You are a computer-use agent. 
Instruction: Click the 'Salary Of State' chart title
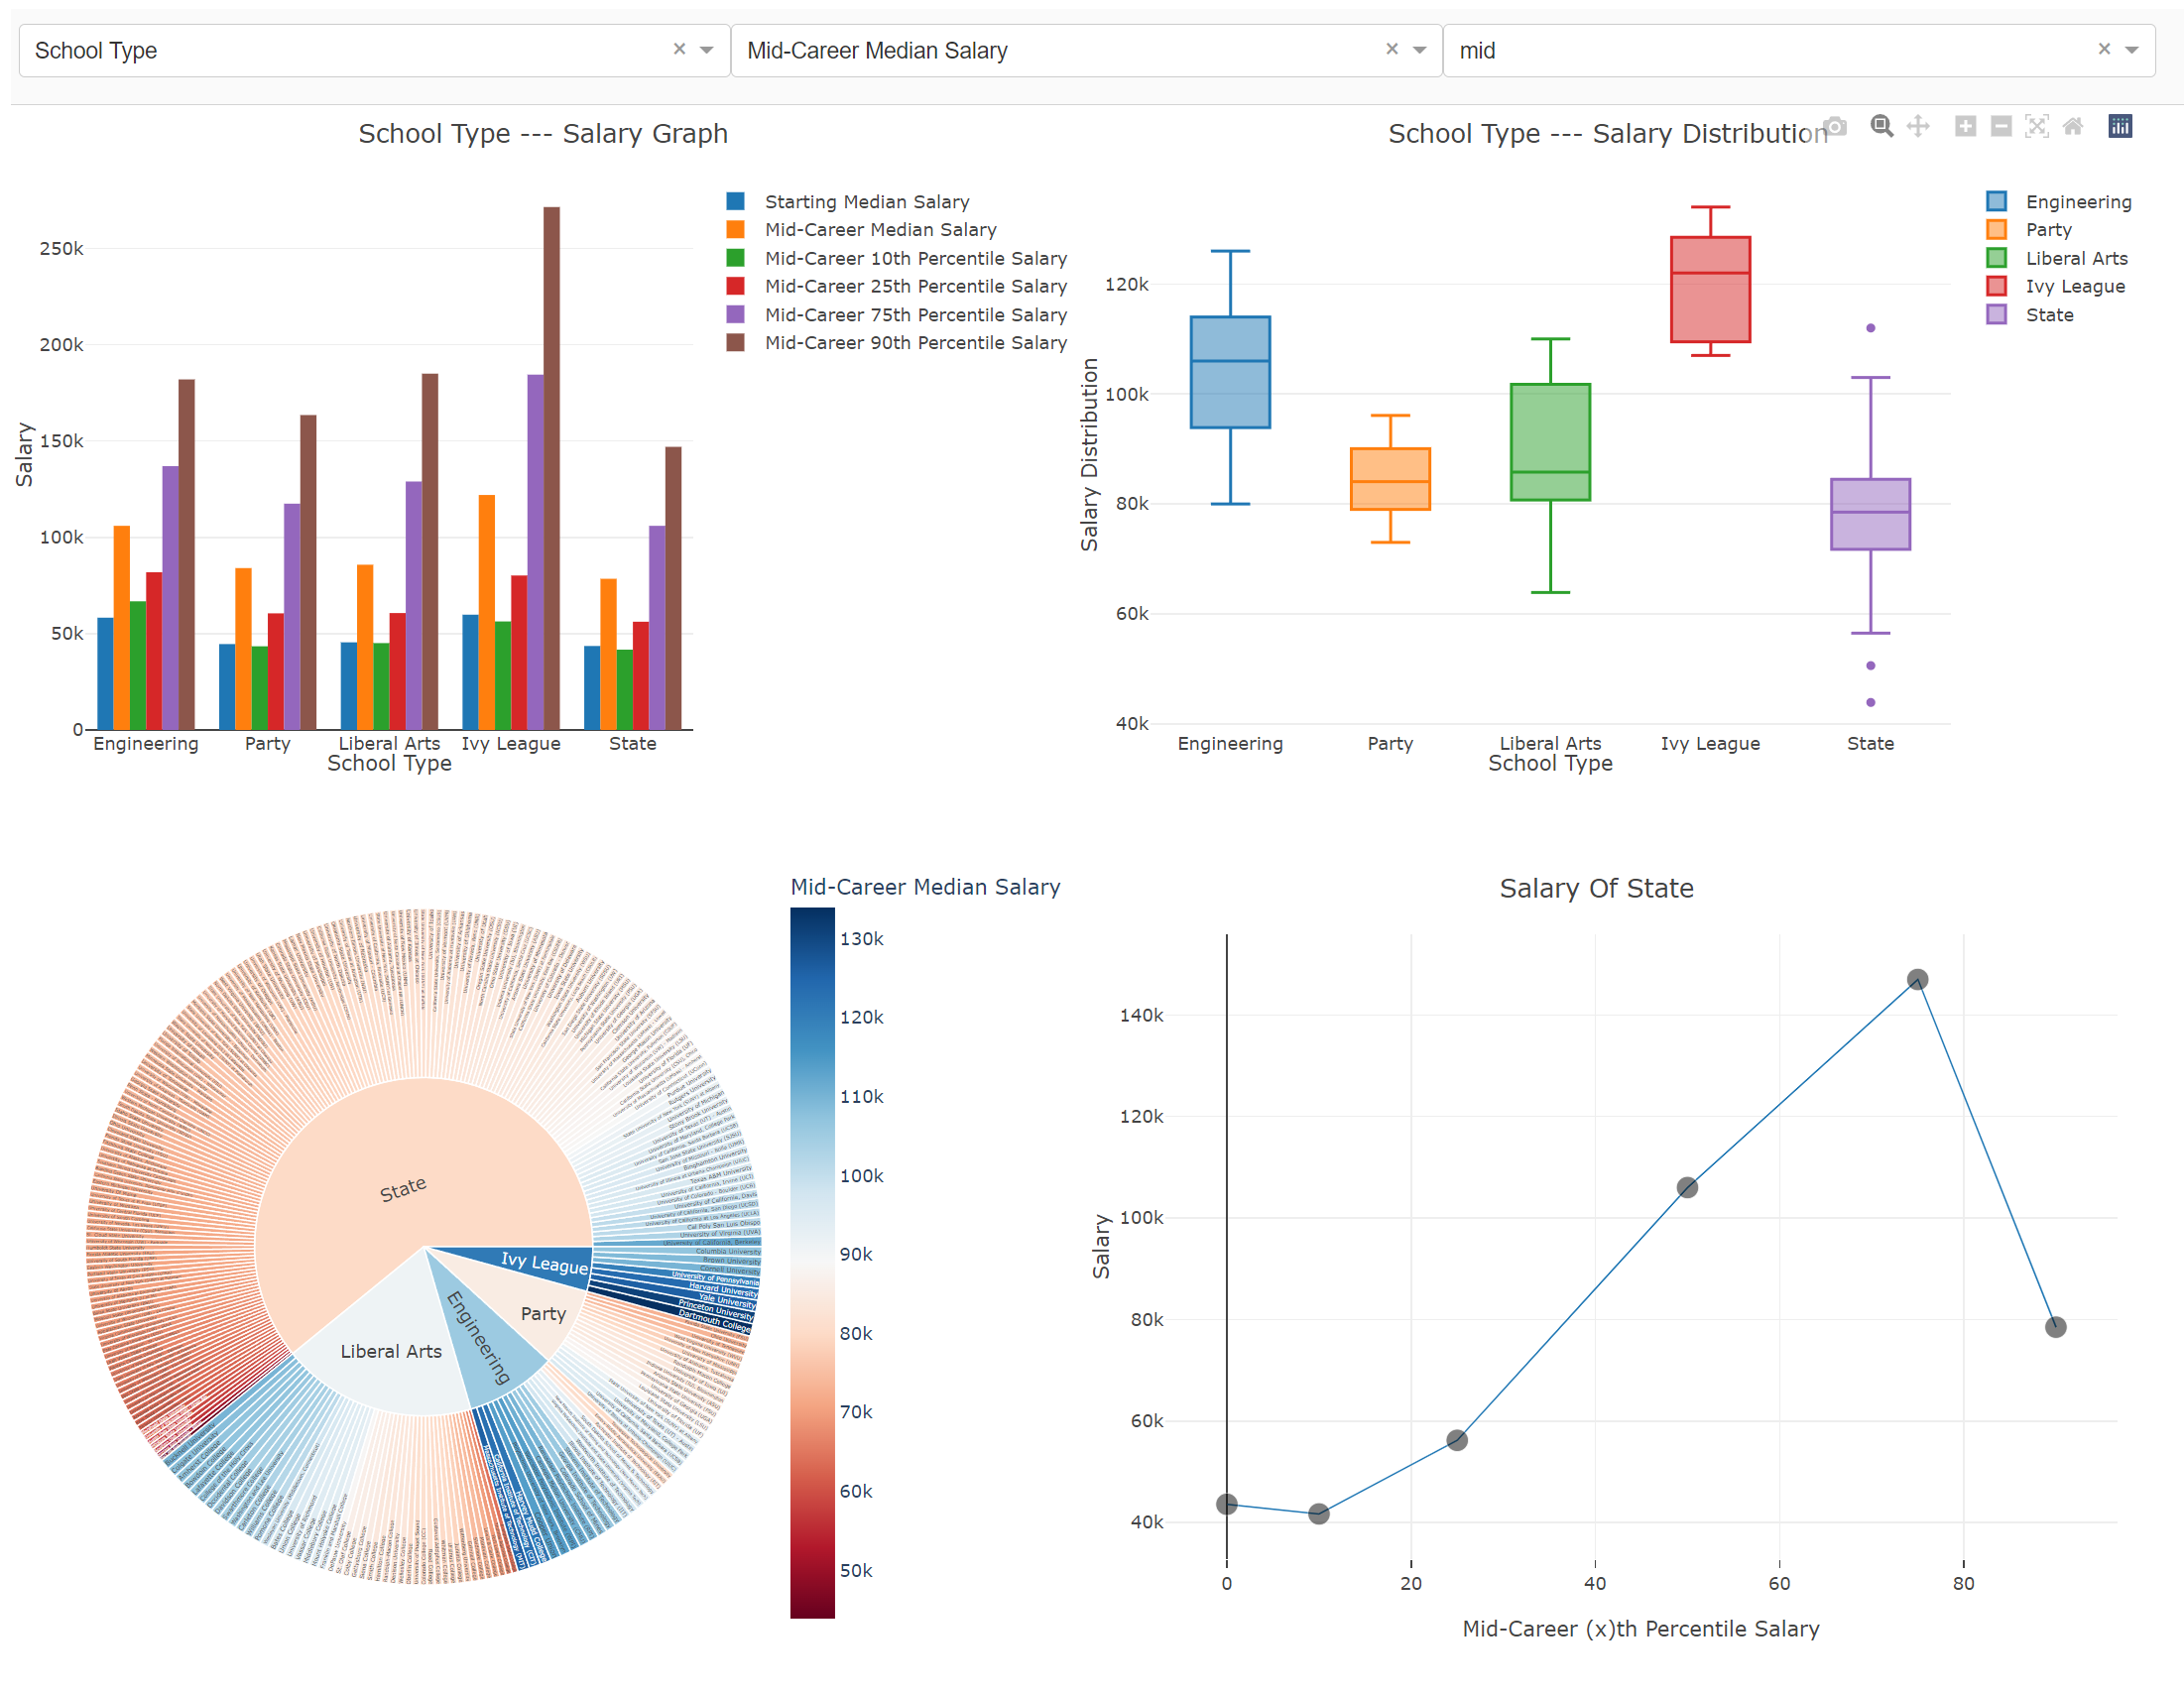click(1596, 888)
